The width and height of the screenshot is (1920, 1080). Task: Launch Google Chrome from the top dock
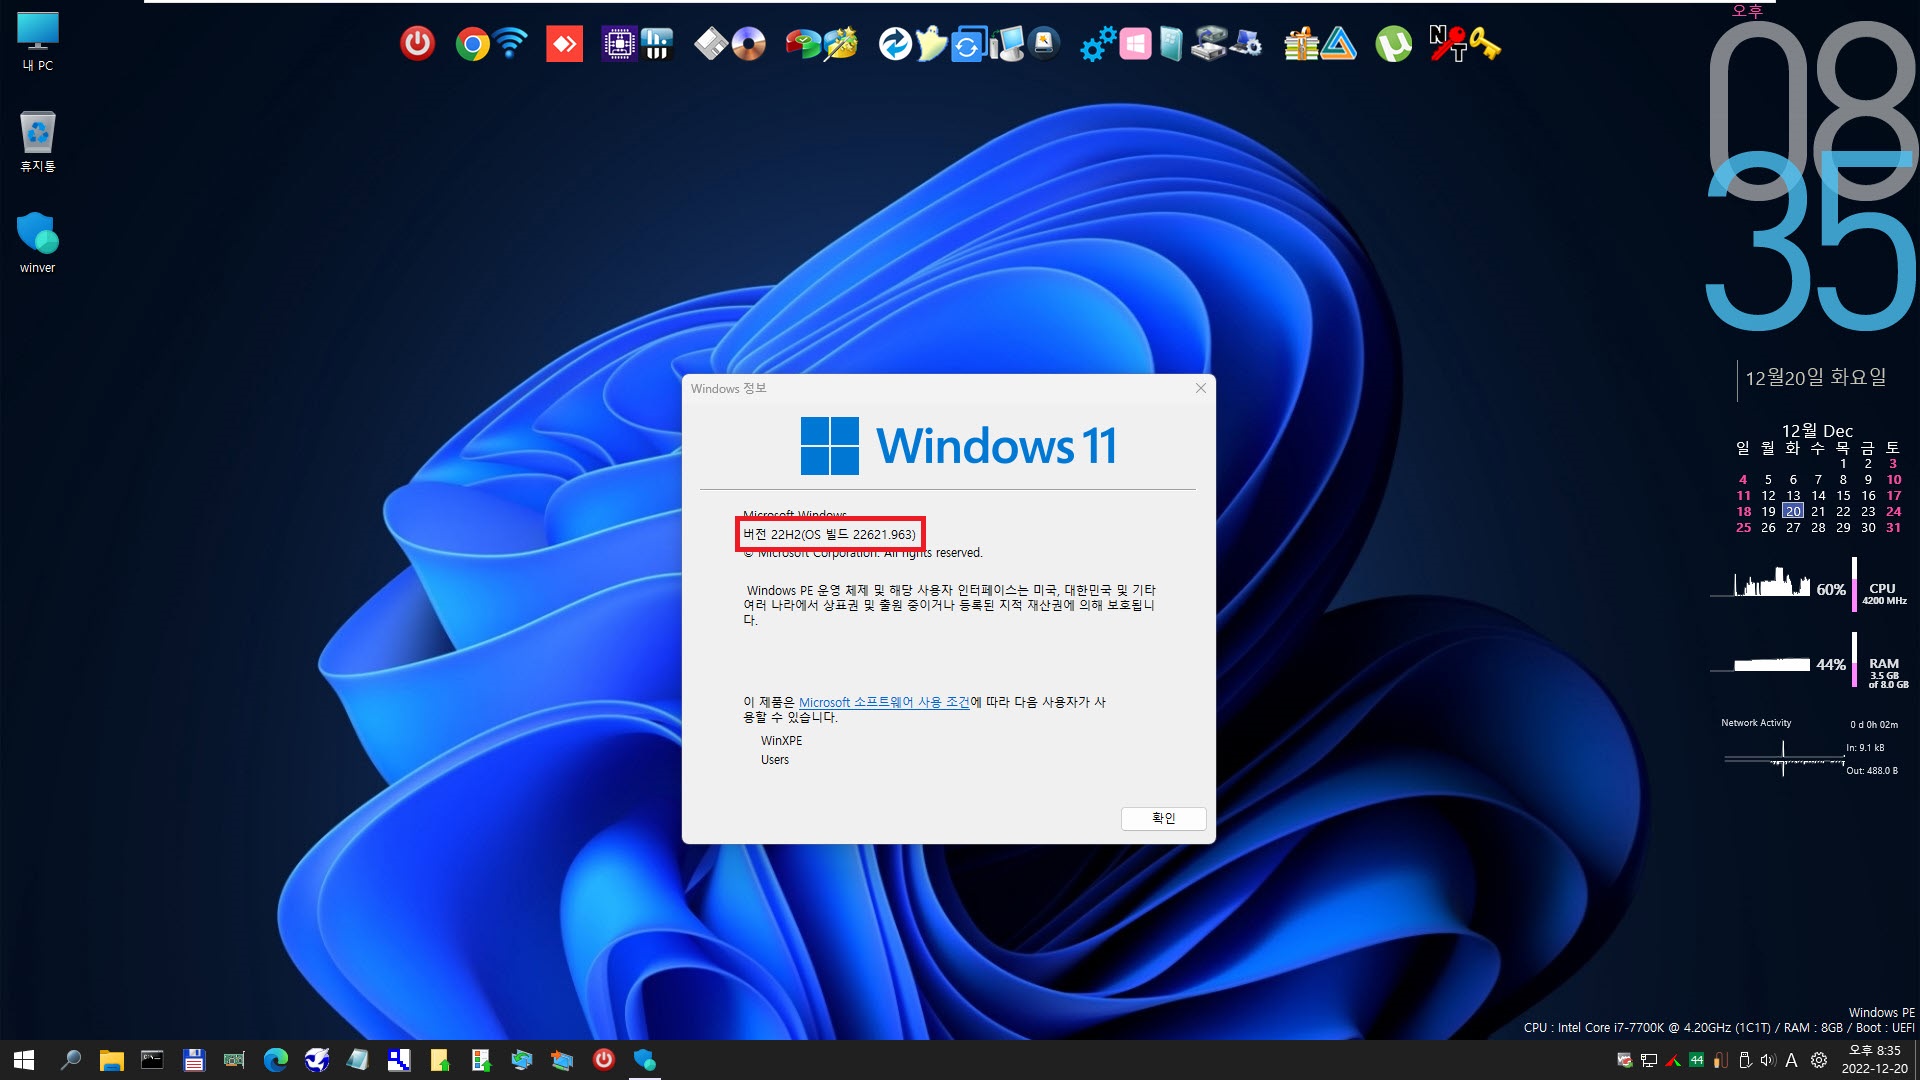click(x=472, y=44)
